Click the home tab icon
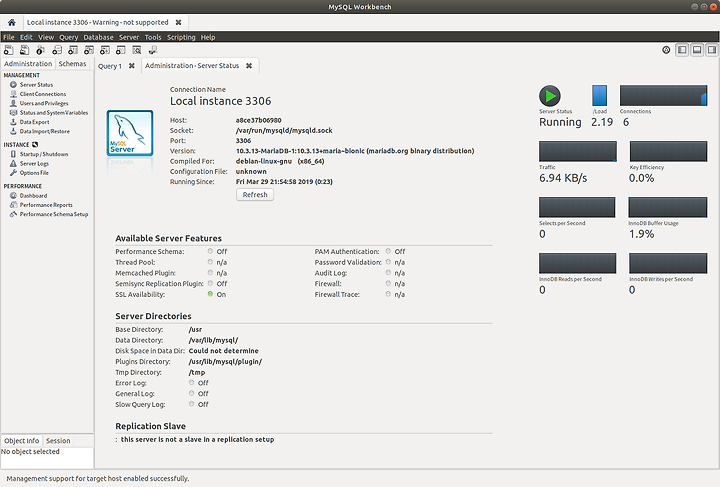 click(11, 22)
